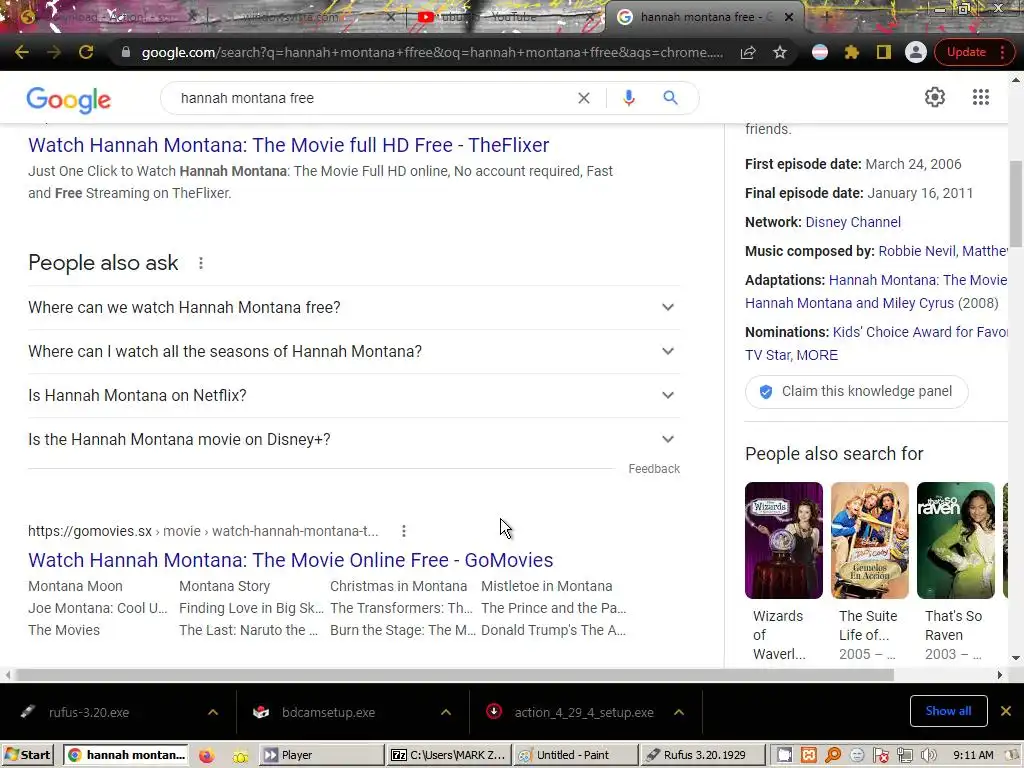The width and height of the screenshot is (1024, 768).
Task: Open the 7-Zip C:\Users taskbar window
Action: pos(449,756)
